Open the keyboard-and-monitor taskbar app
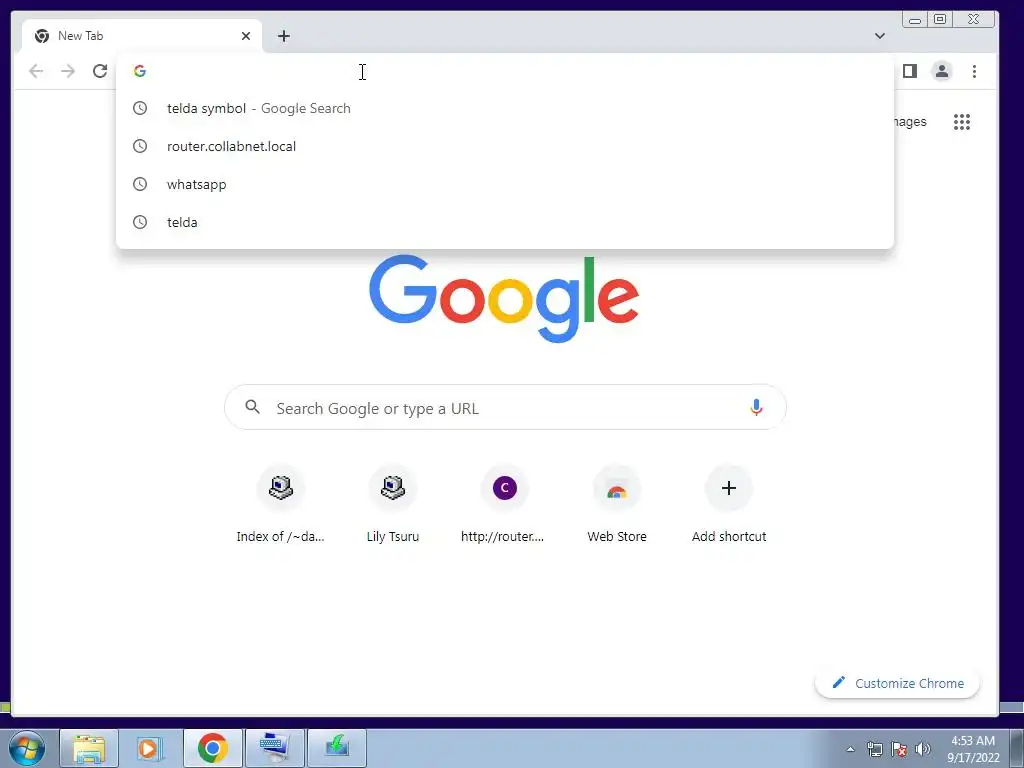This screenshot has height=768, width=1024. (274, 748)
